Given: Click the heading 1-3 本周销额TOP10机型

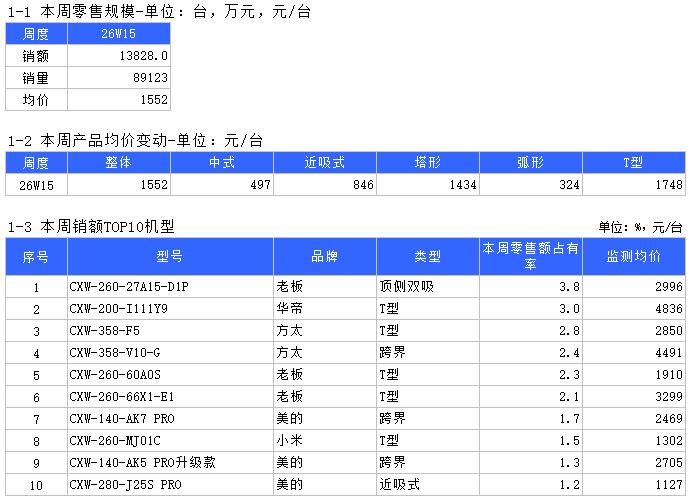Looking at the screenshot, I should (91, 227).
